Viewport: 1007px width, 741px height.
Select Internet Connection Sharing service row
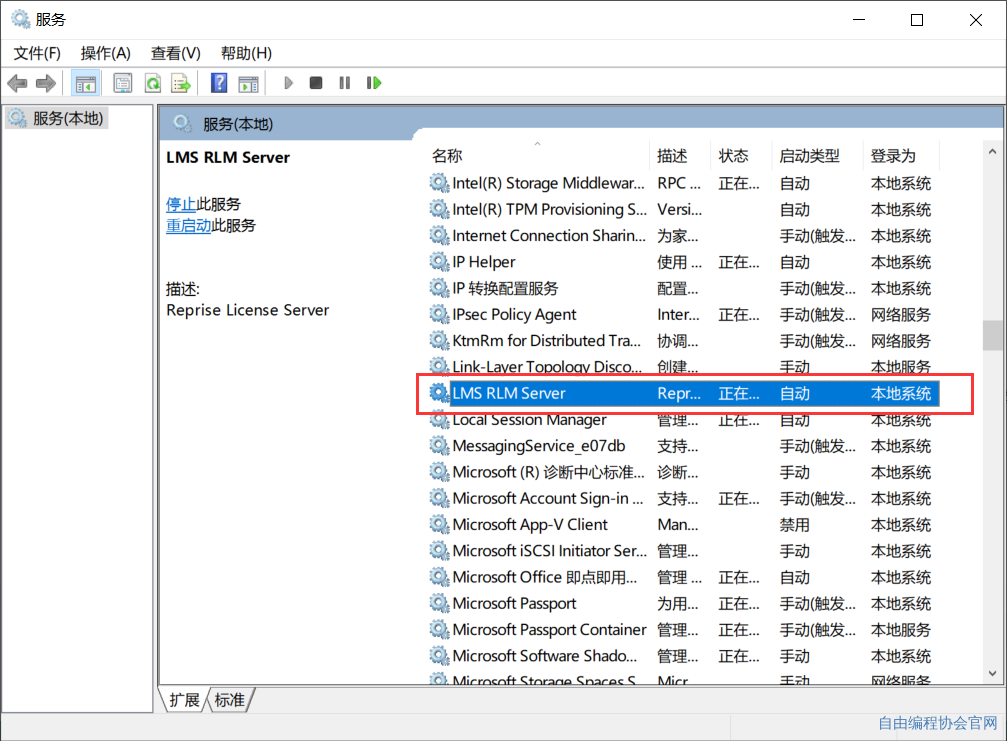point(683,236)
